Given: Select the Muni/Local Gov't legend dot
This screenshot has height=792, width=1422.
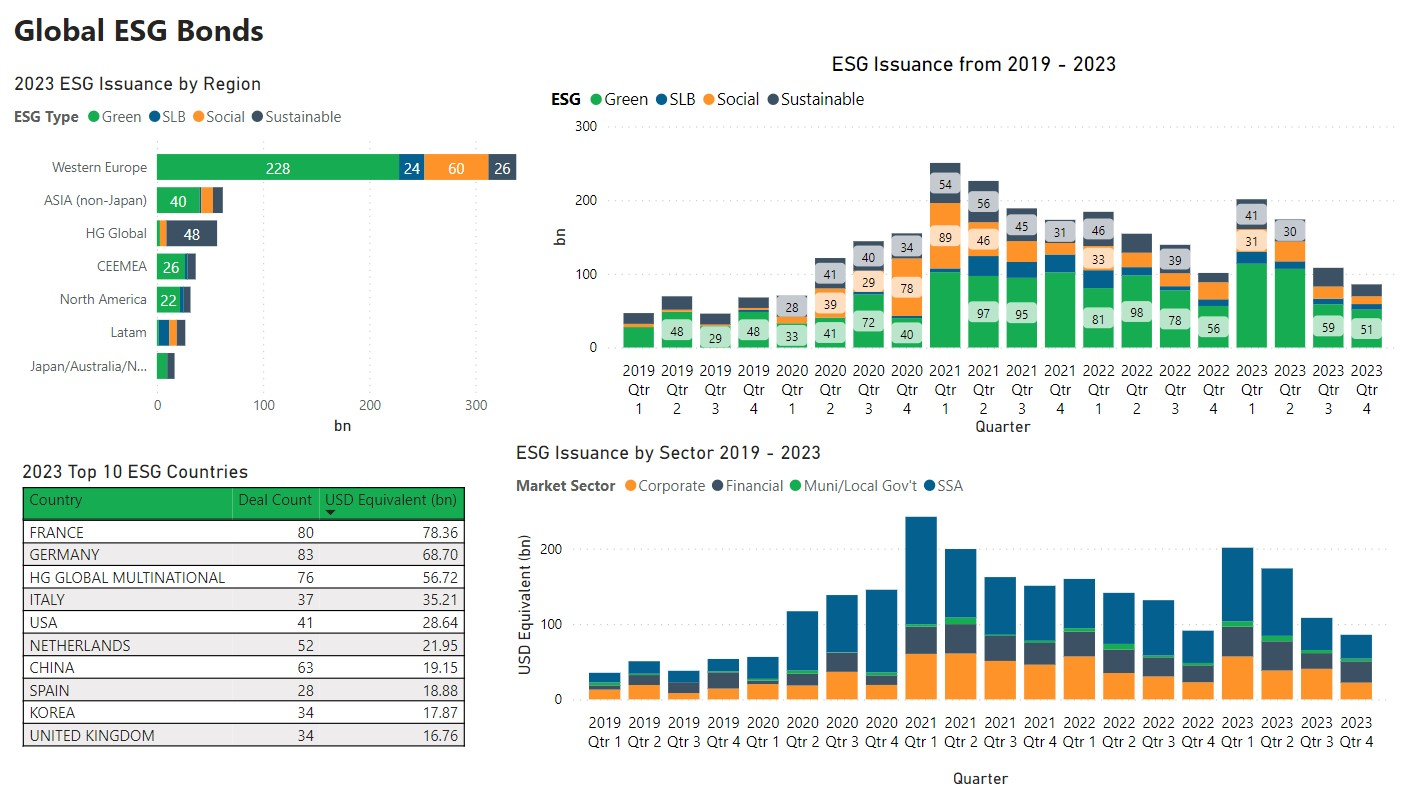Looking at the screenshot, I should point(795,486).
